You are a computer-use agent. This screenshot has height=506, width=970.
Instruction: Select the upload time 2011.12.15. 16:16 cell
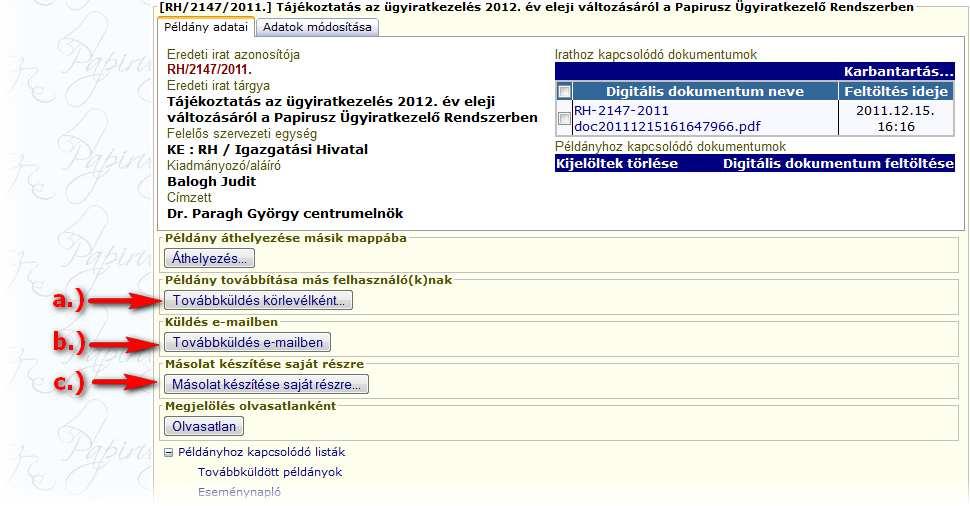pyautogui.click(x=896, y=118)
